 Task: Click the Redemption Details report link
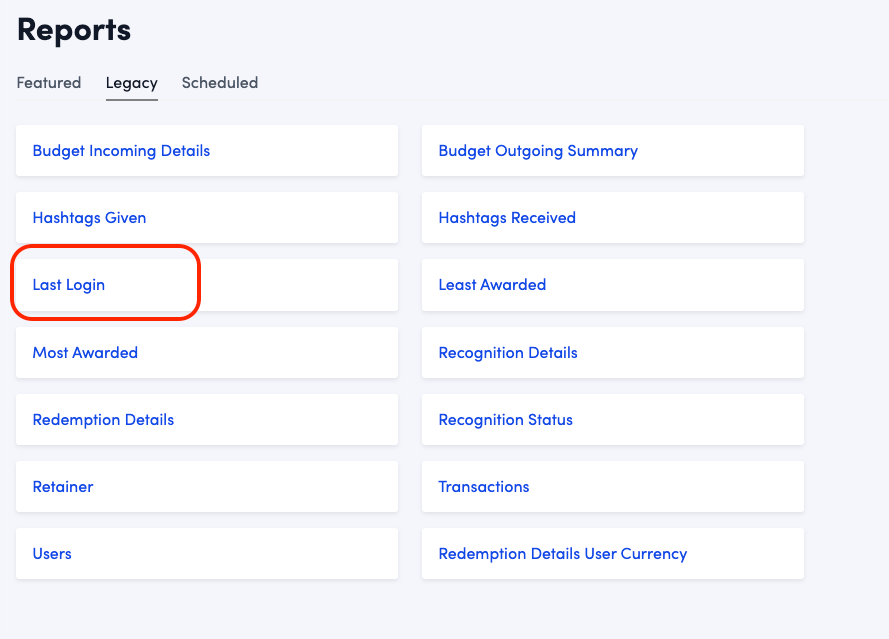point(103,420)
